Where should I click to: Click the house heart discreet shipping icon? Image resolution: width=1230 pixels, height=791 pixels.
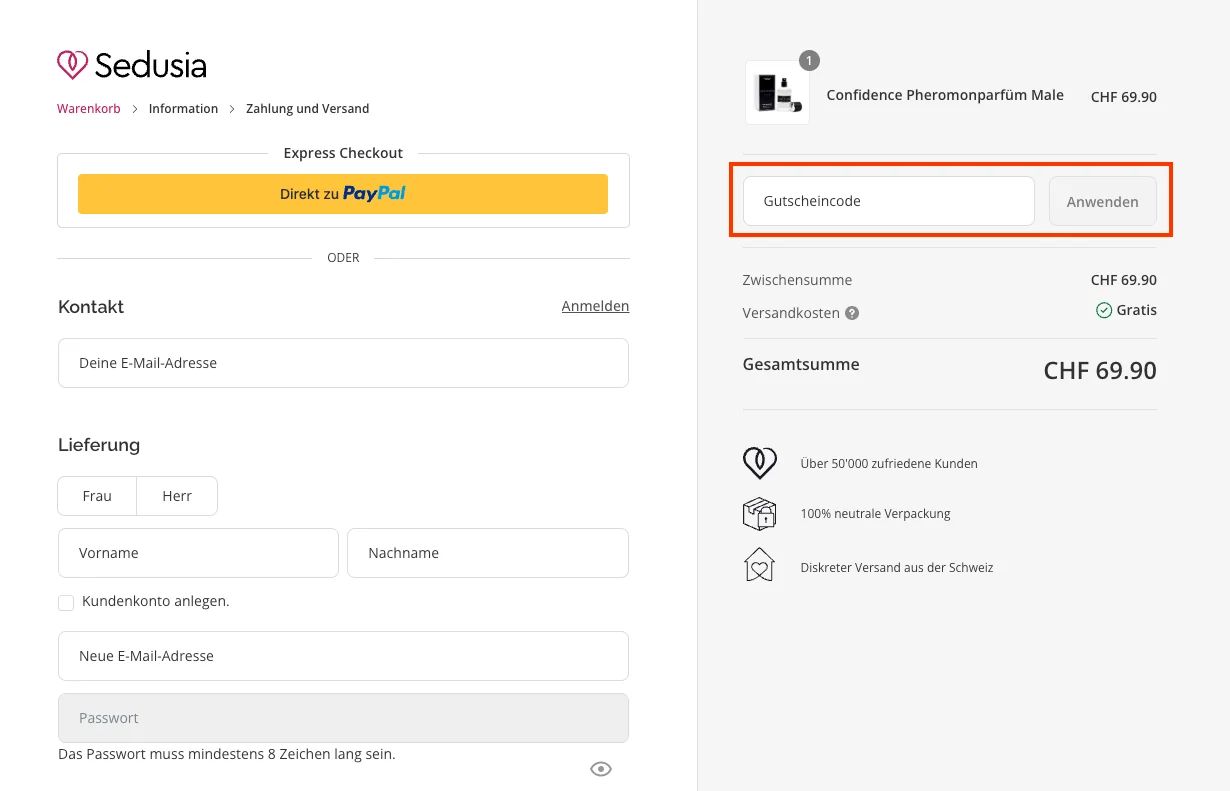759,566
